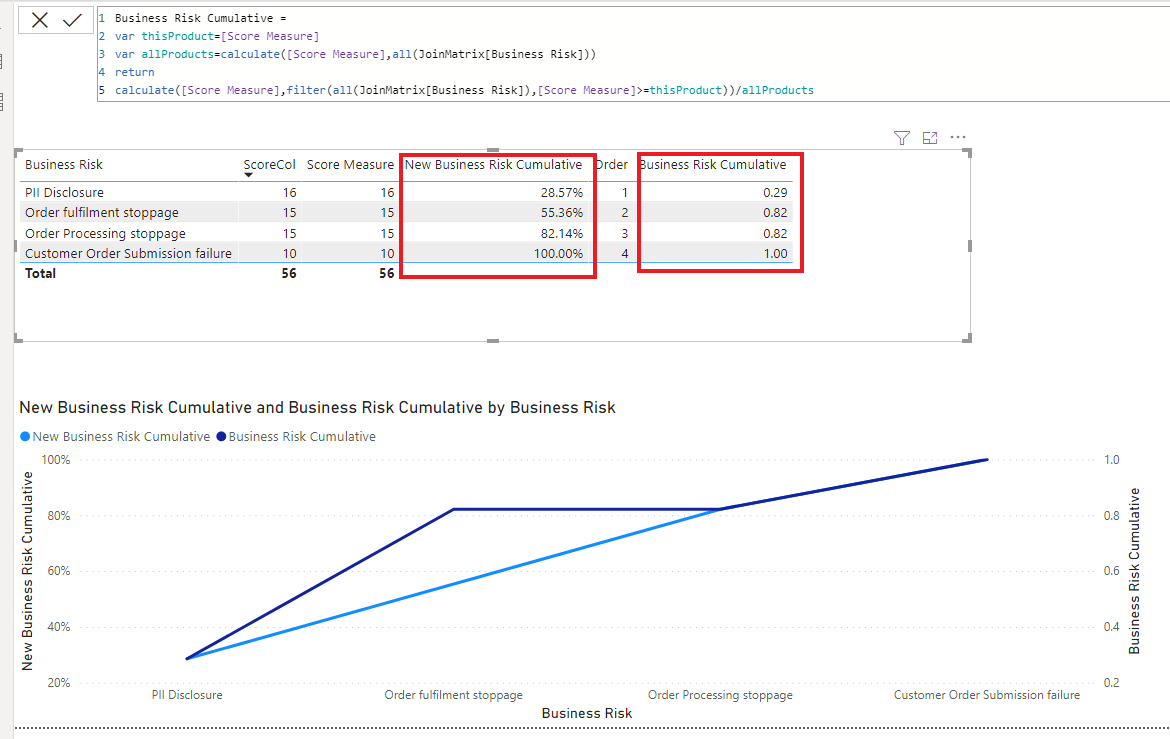Click formula line 3 allProducts variable
This screenshot has height=739, width=1170.
point(178,54)
